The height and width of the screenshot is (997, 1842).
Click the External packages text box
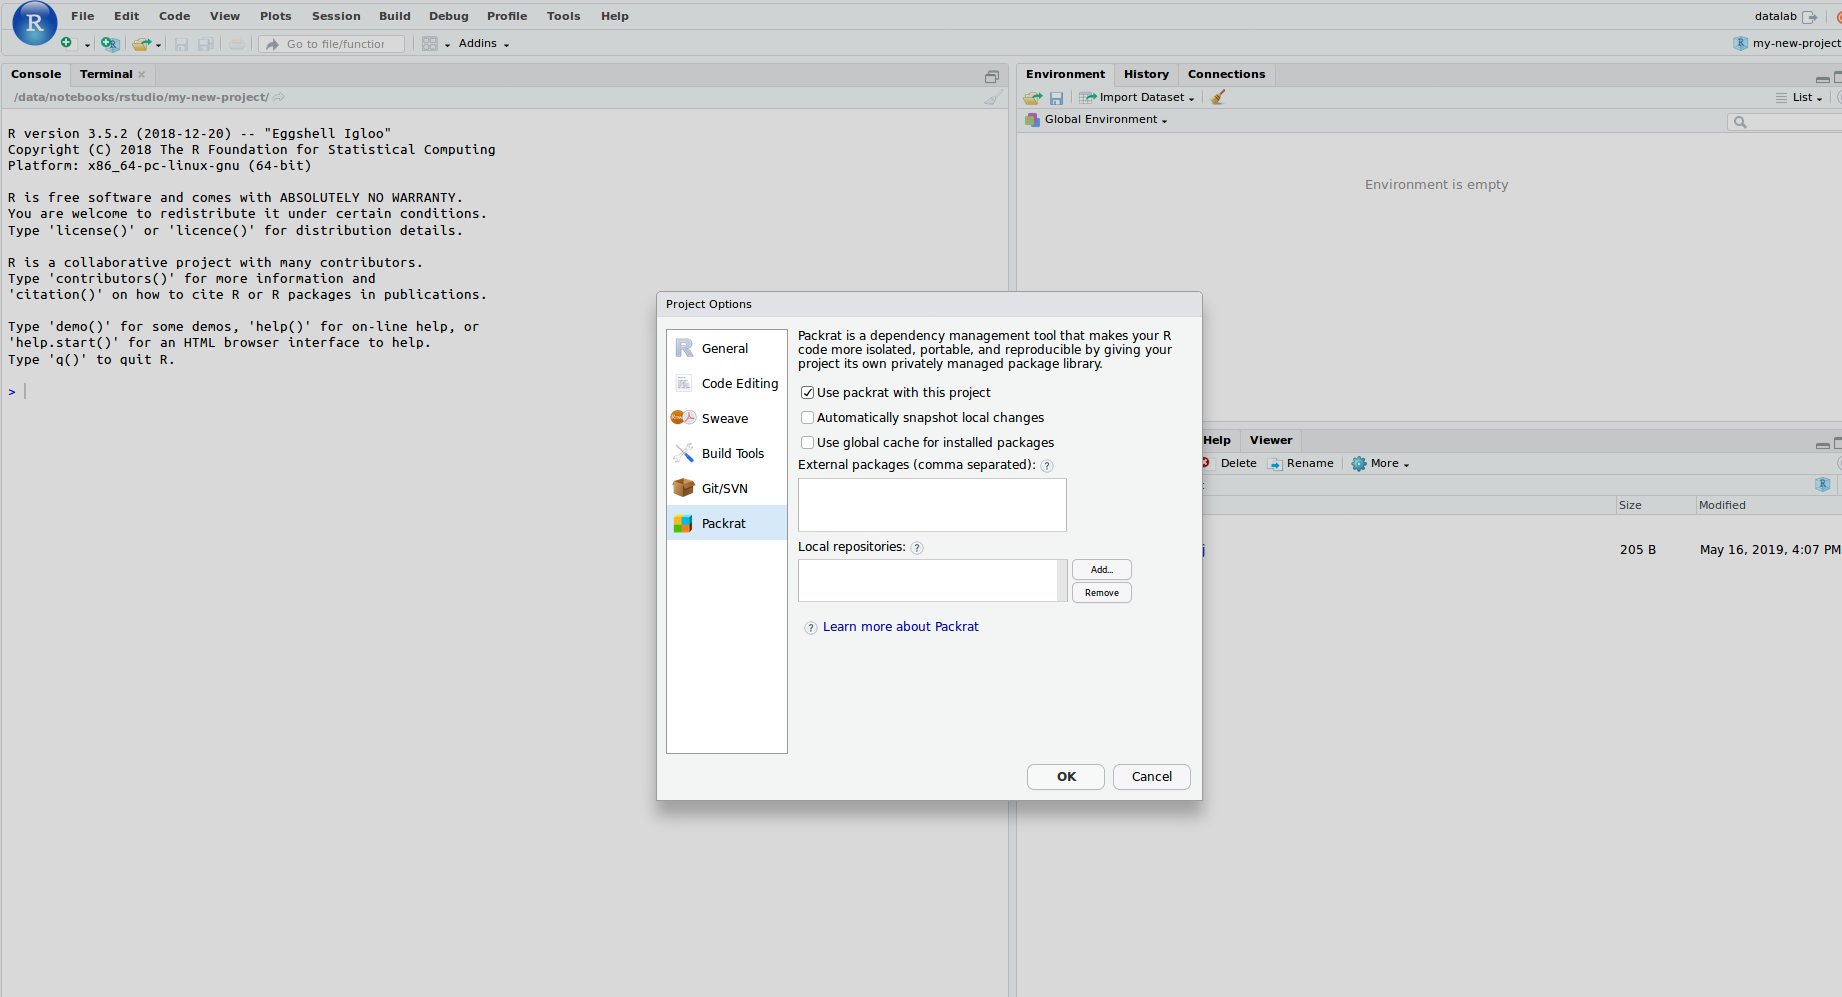932,505
